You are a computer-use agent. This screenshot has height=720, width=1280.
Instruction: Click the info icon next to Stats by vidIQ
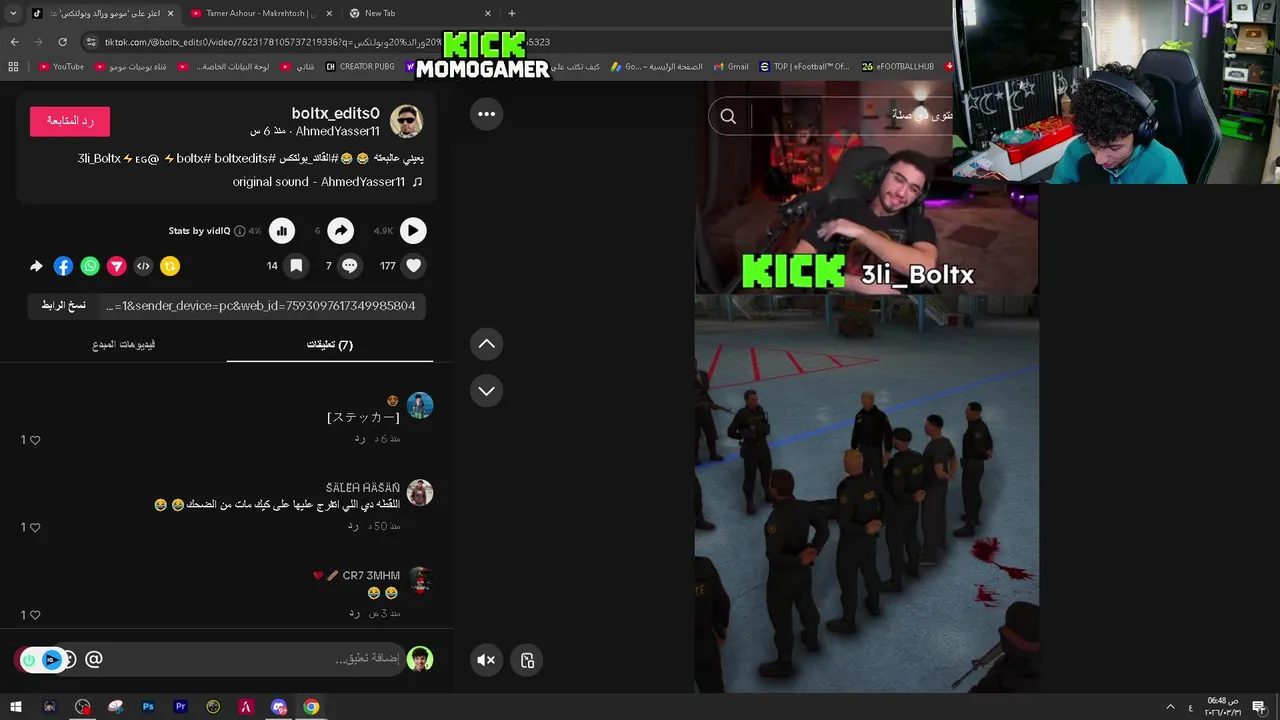tap(239, 231)
